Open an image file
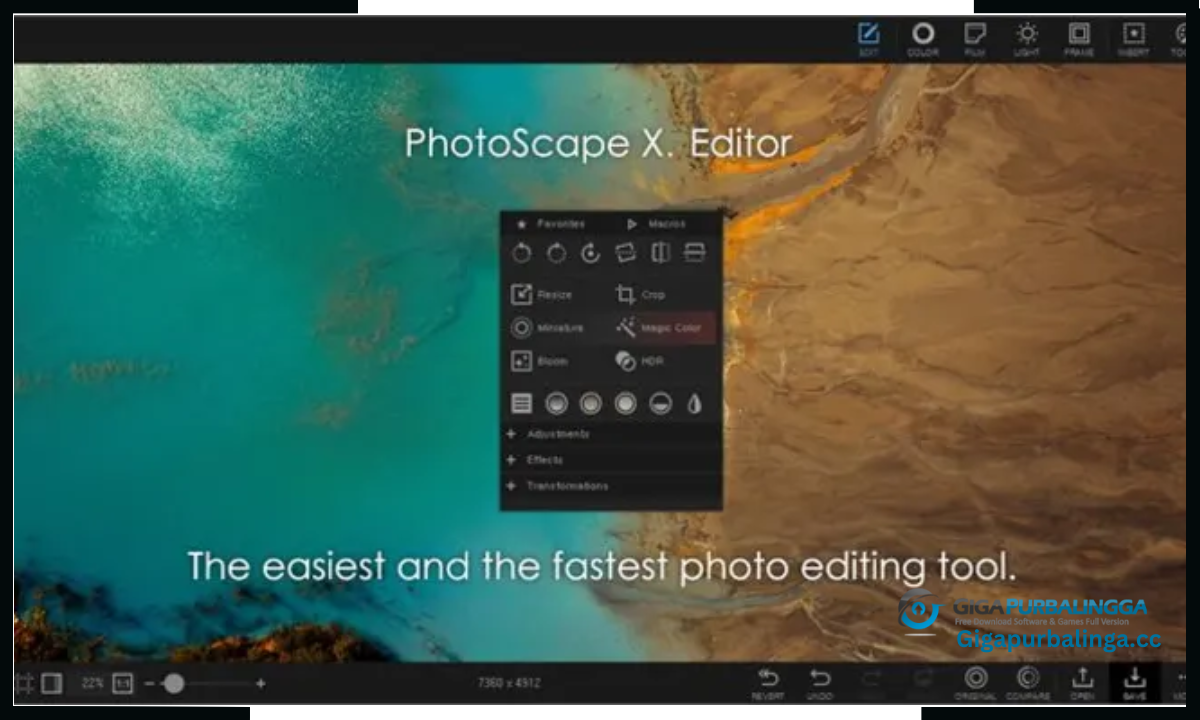The height and width of the screenshot is (720, 1200). click(x=1082, y=684)
